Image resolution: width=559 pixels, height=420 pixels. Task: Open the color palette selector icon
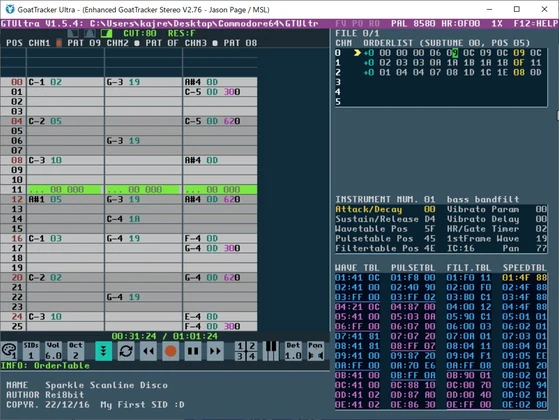click(9, 351)
